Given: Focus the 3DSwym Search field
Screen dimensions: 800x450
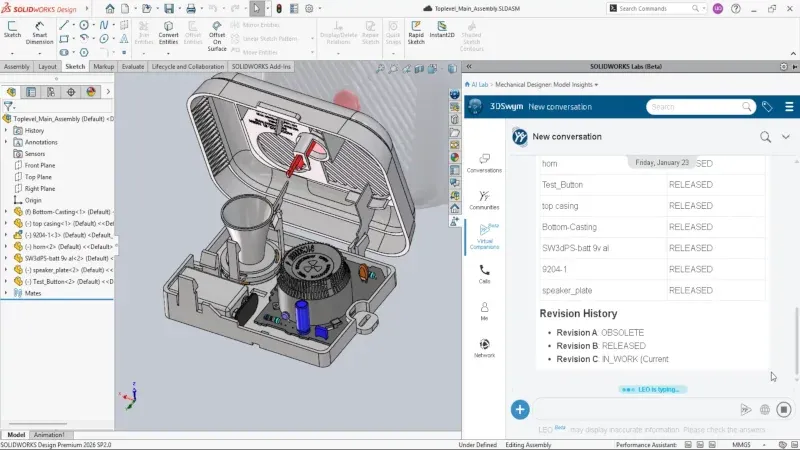Looking at the screenshot, I should 701,107.
